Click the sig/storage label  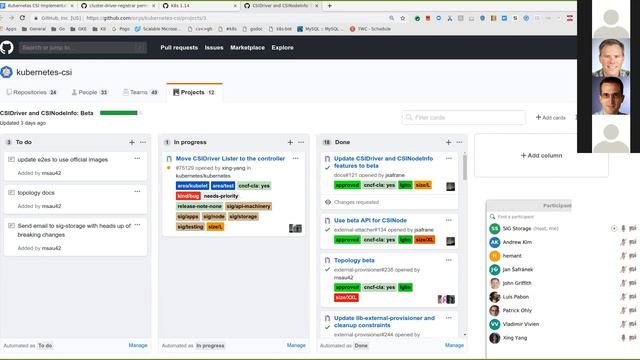tap(243, 216)
